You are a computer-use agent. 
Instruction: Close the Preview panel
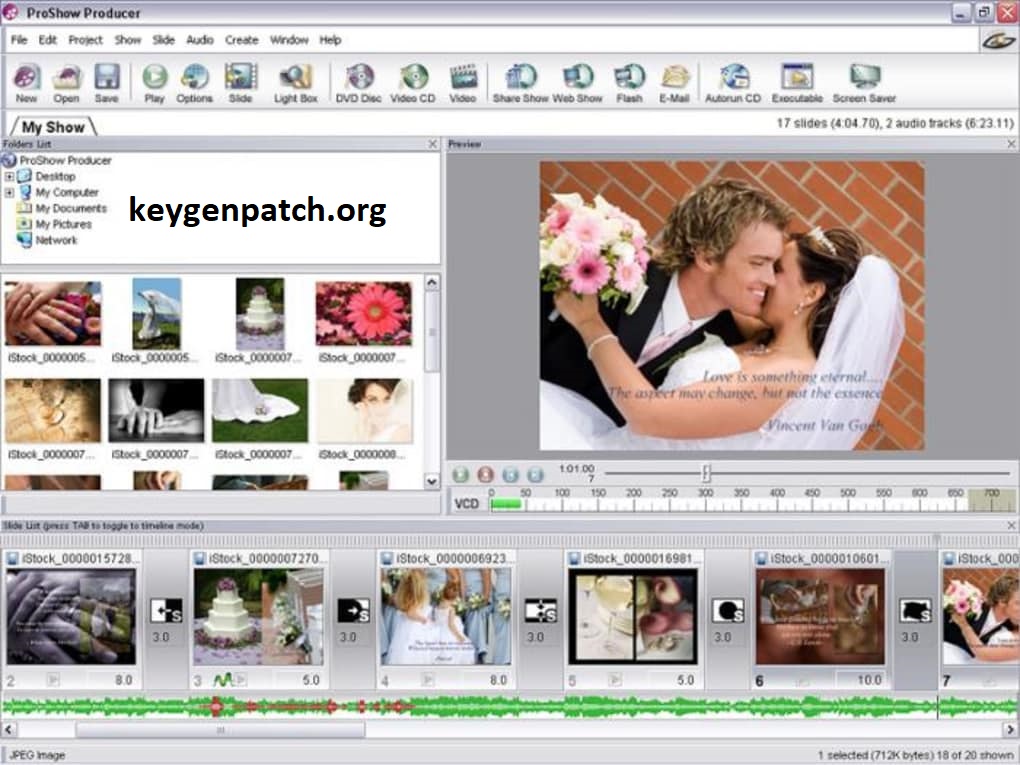[x=1011, y=144]
